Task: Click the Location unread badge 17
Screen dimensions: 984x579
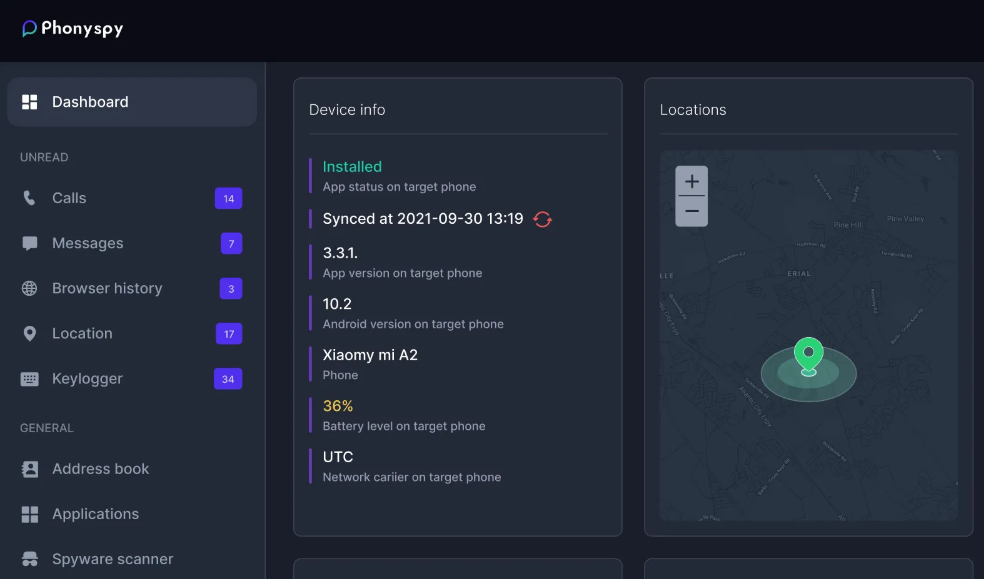Action: (x=228, y=334)
